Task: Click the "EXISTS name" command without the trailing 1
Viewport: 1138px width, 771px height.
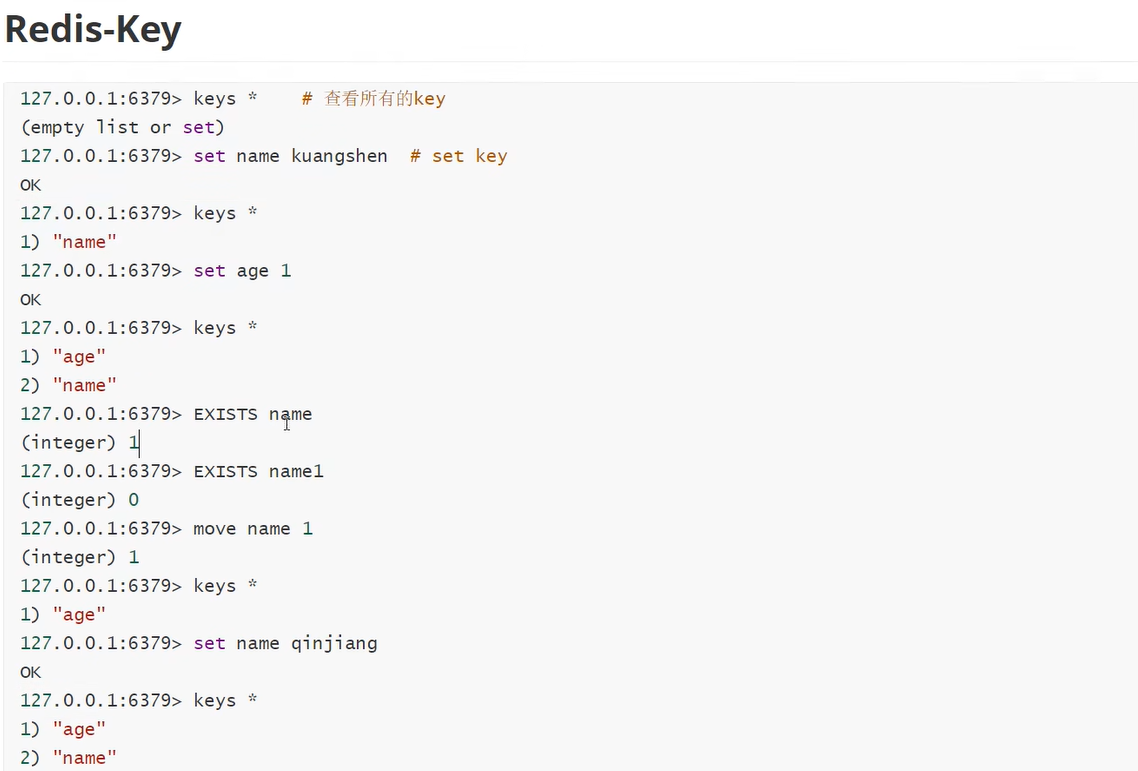Action: point(253,415)
